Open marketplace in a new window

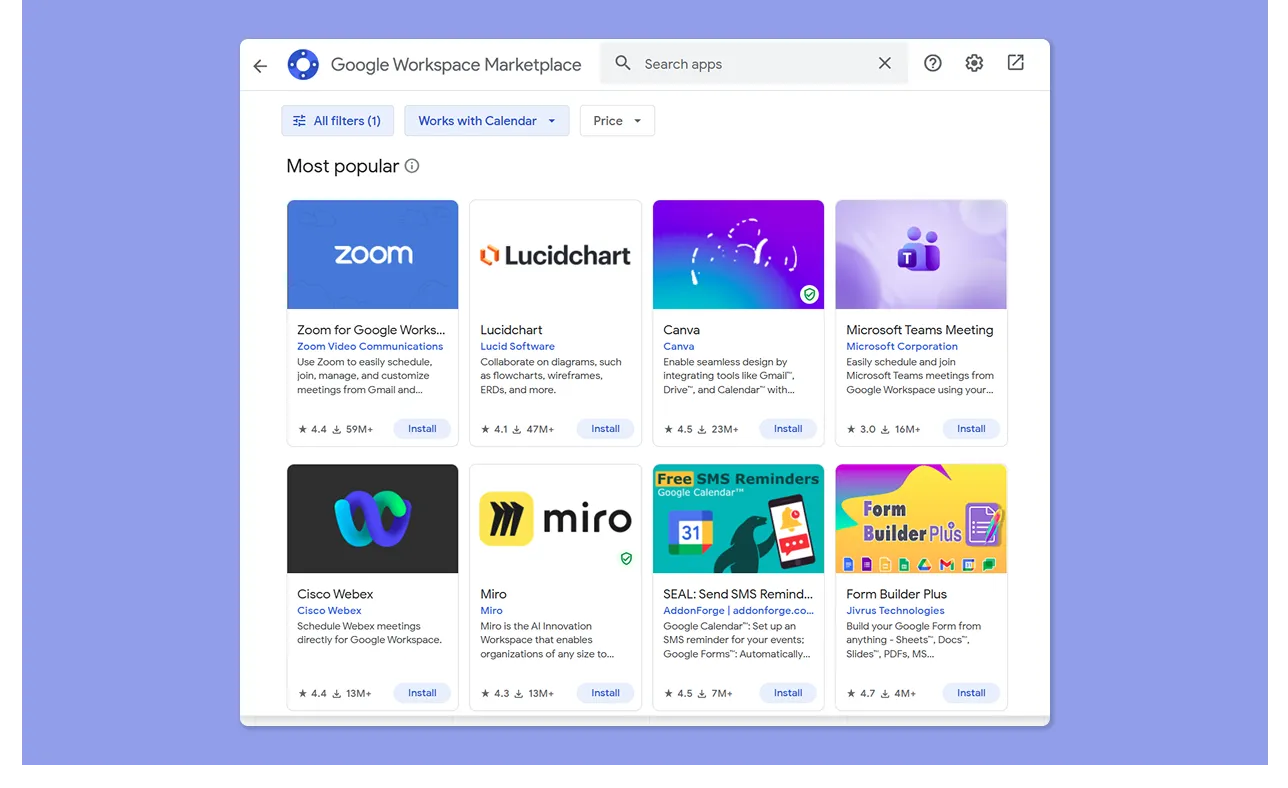[x=1014, y=62]
